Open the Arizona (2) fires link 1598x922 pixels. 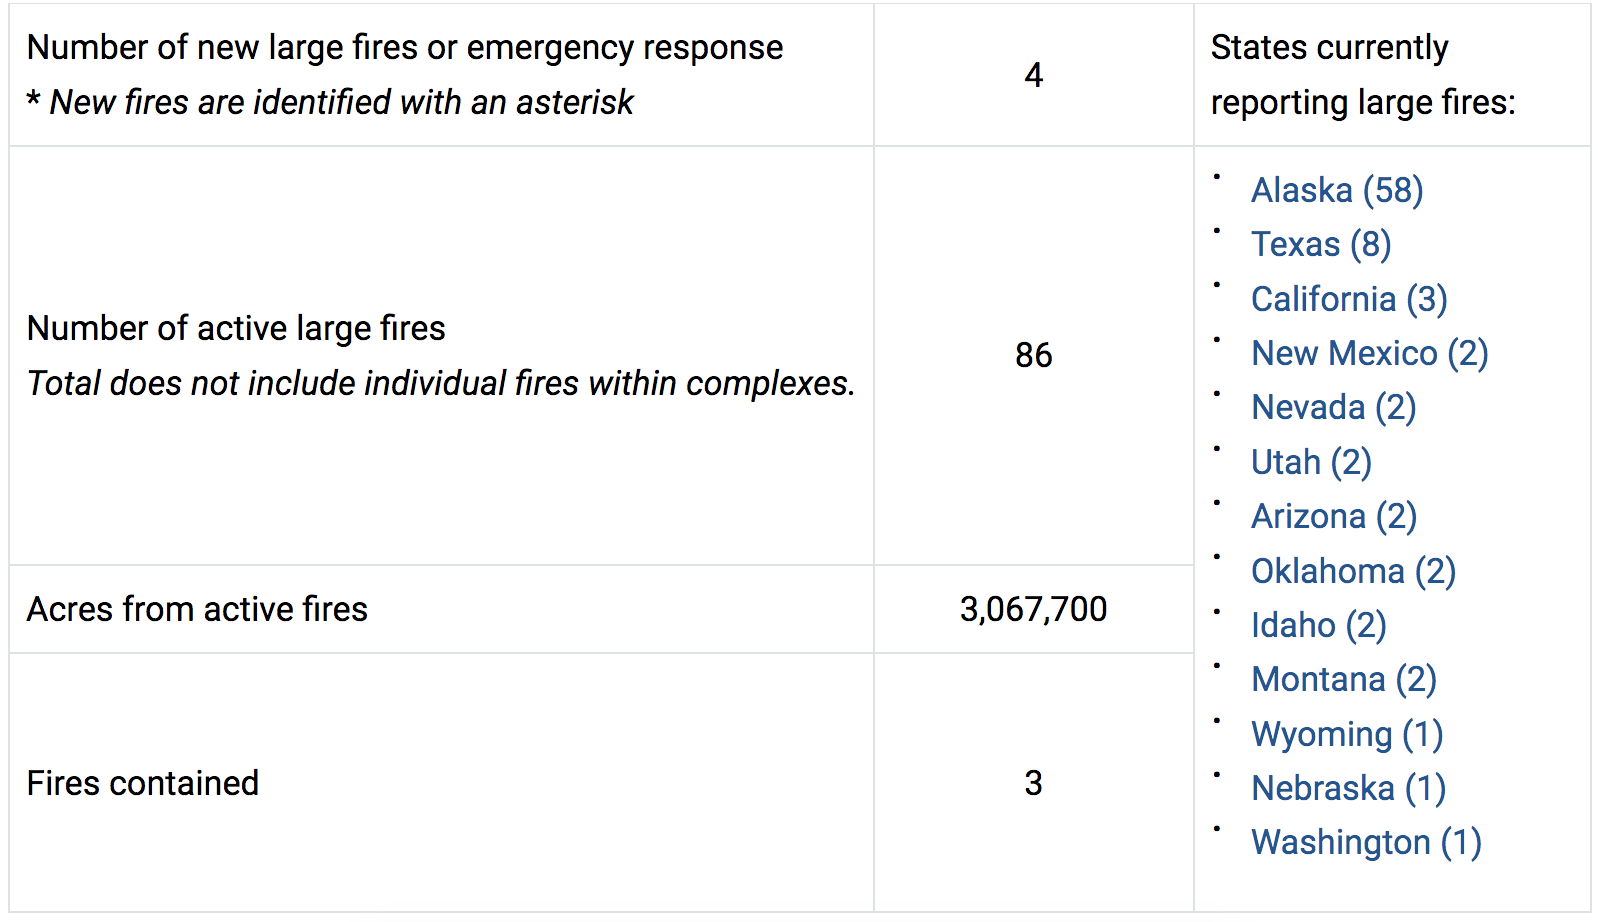(x=1334, y=516)
